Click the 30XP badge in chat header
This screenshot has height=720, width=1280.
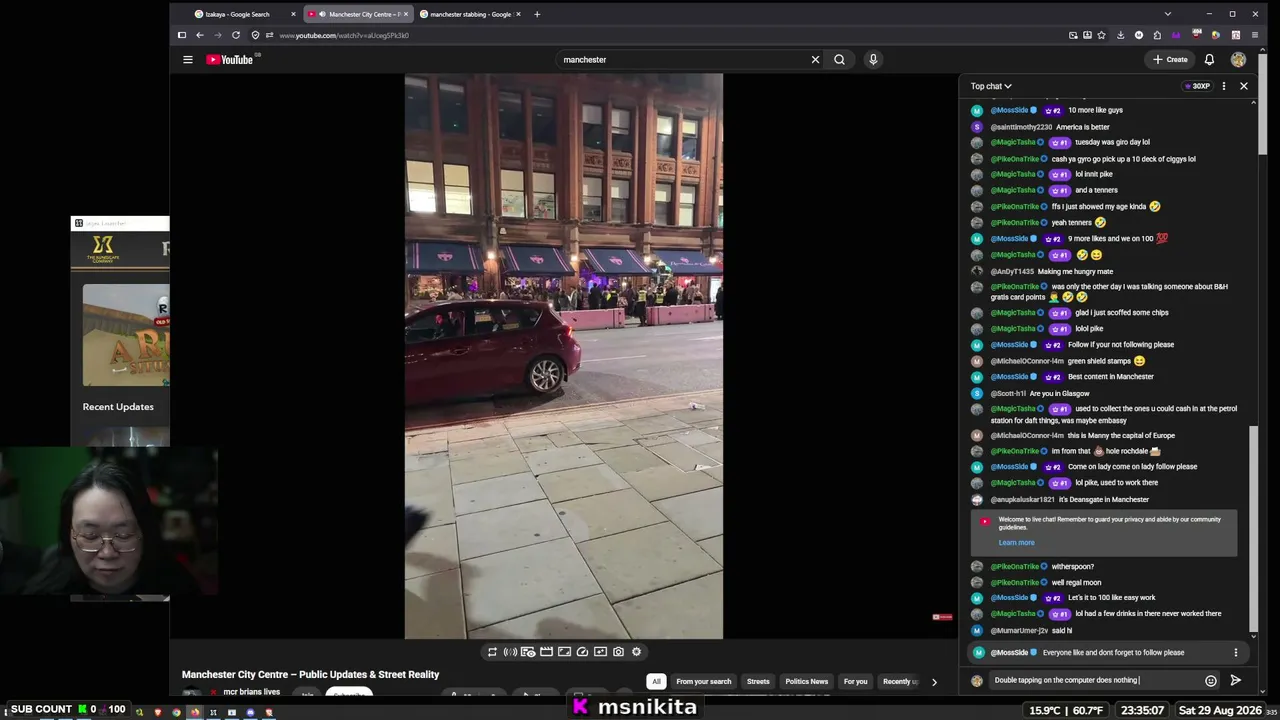(x=1198, y=86)
